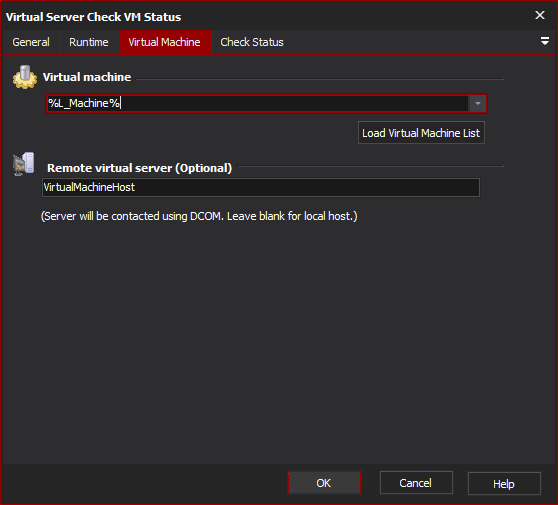558x505 pixels.
Task: Switch to the General tab
Action: (x=31, y=42)
